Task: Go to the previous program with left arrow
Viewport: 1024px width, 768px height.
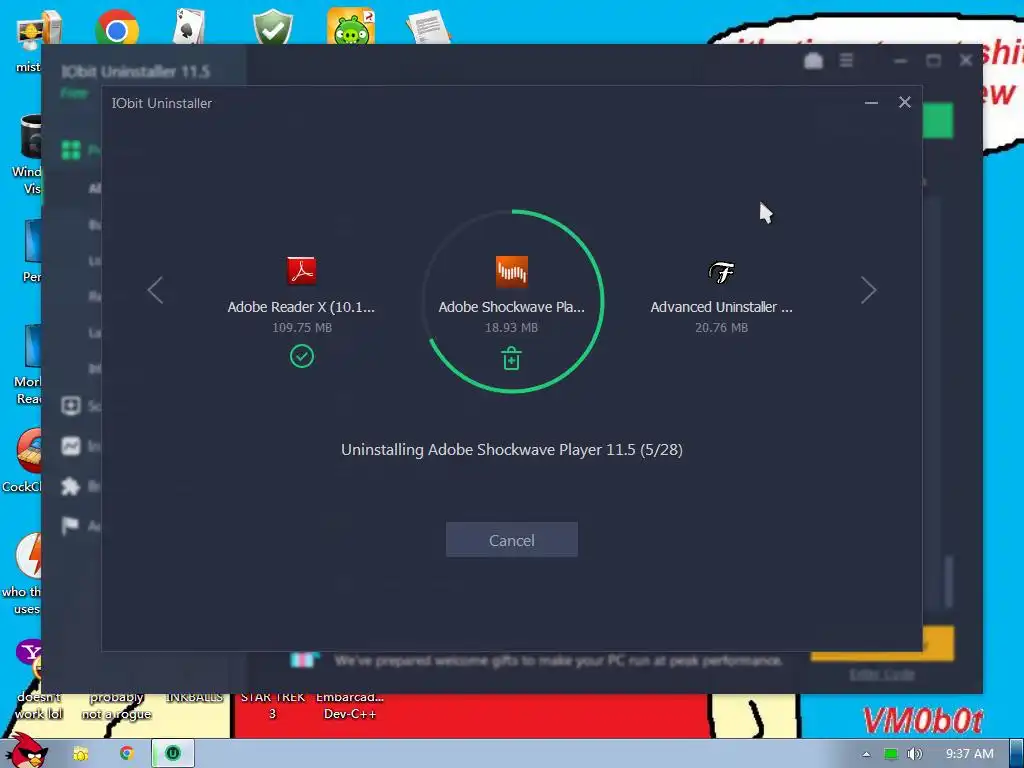Action: tap(155, 290)
